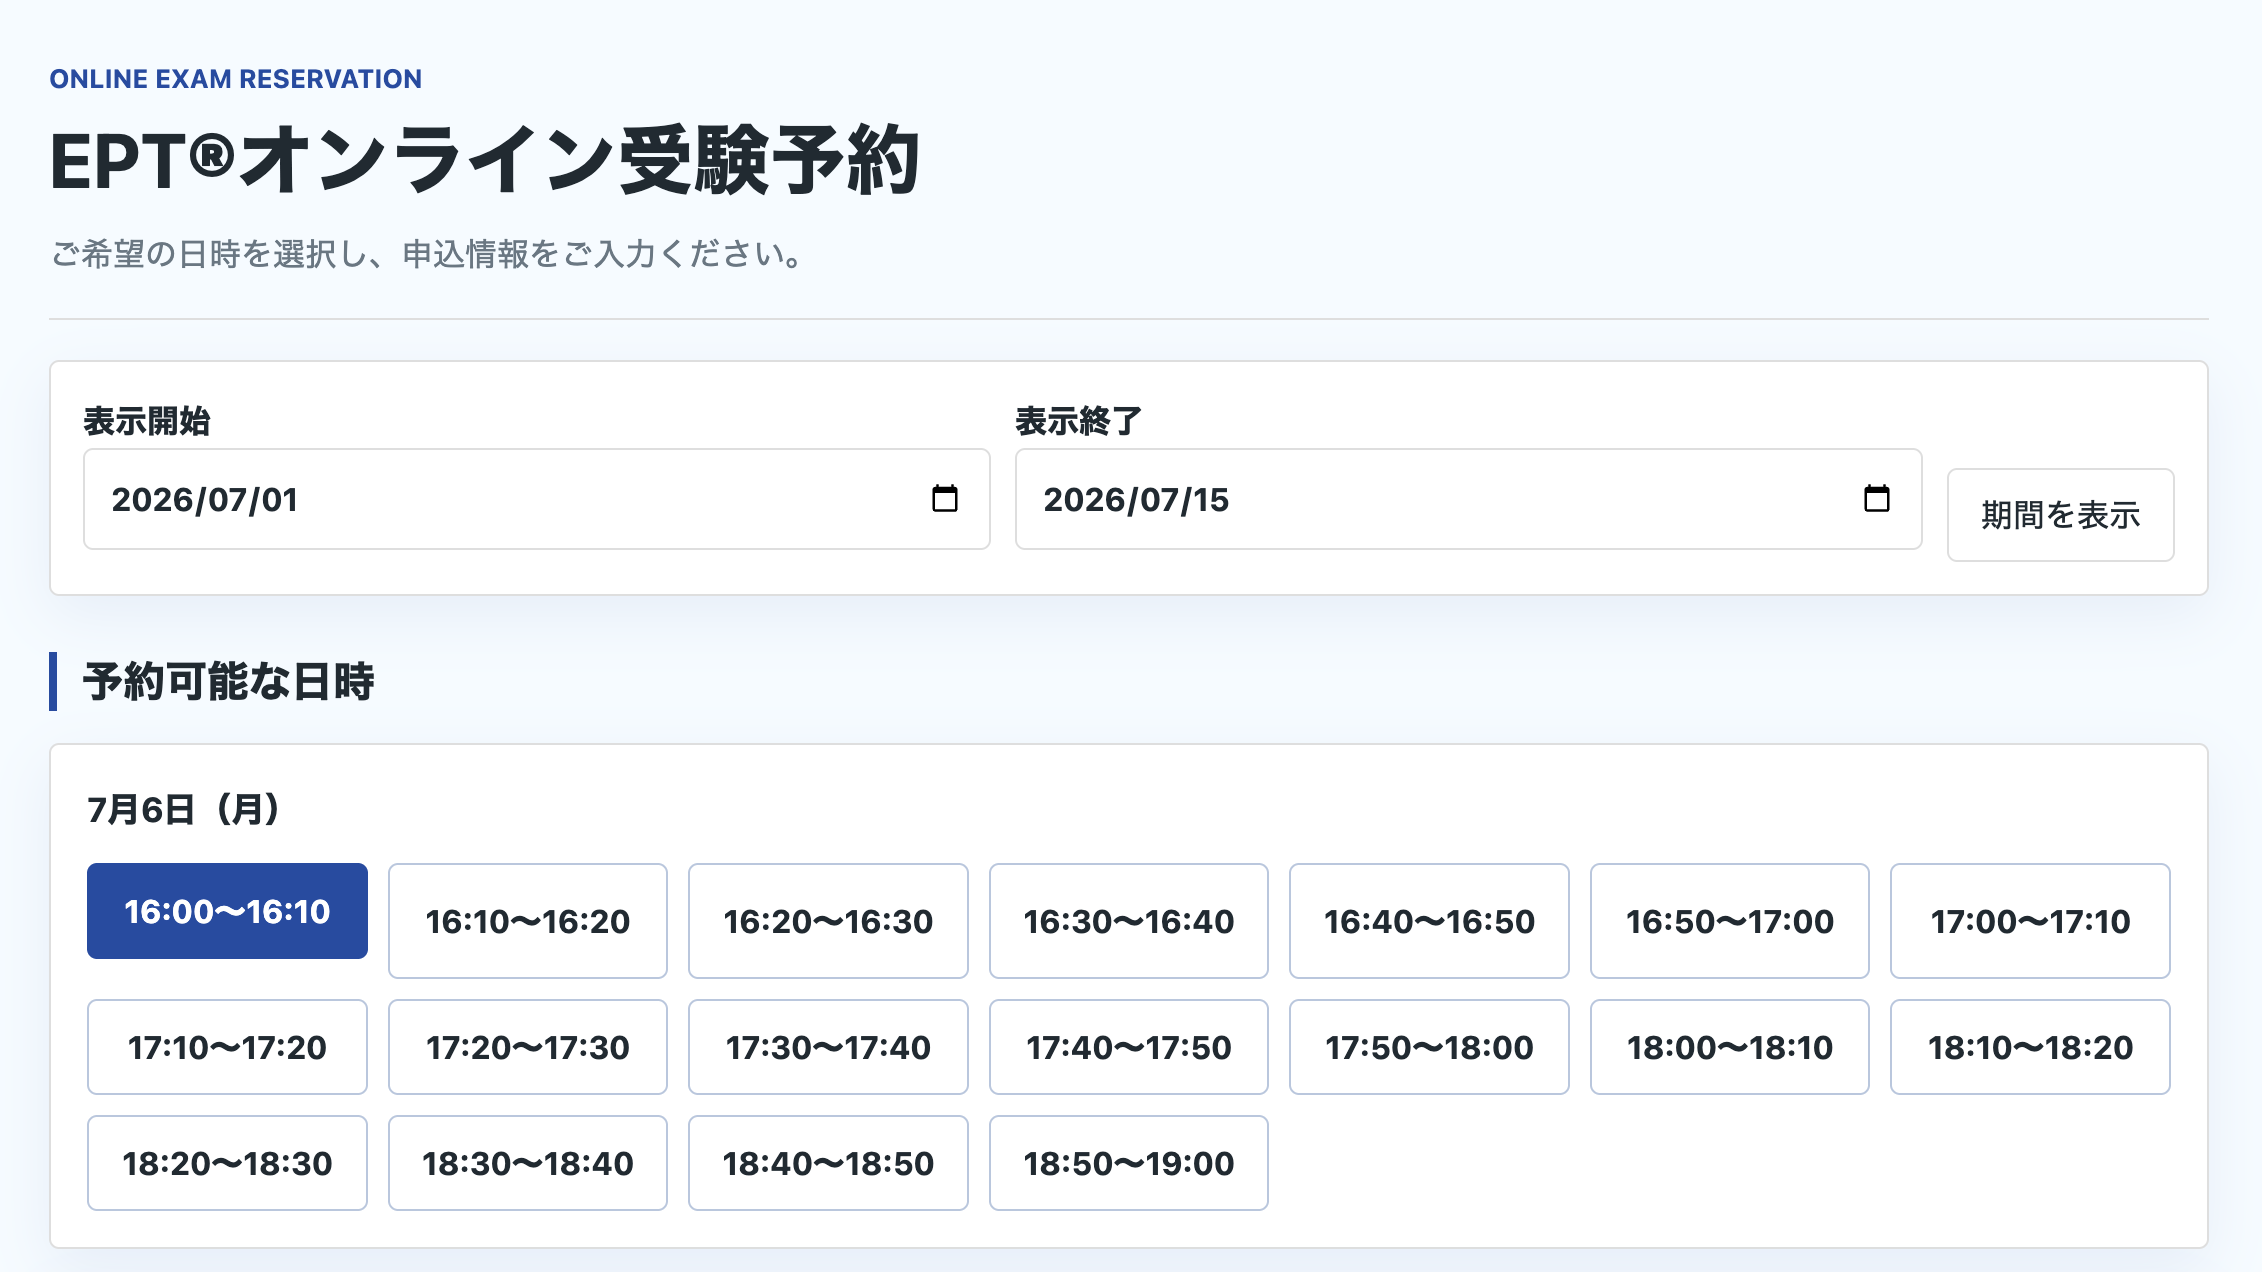
Task: Click the 期間を表示 button
Action: (2060, 515)
